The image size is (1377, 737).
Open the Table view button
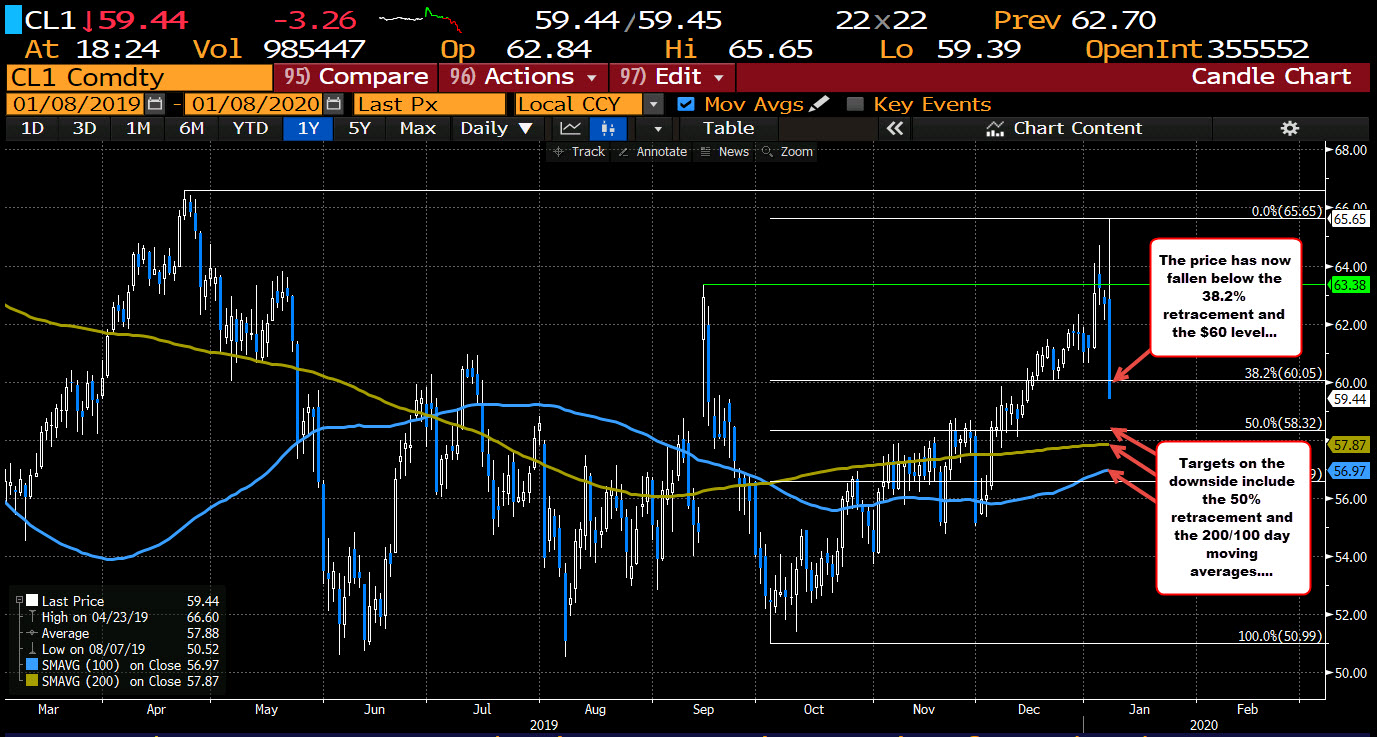tap(729, 128)
